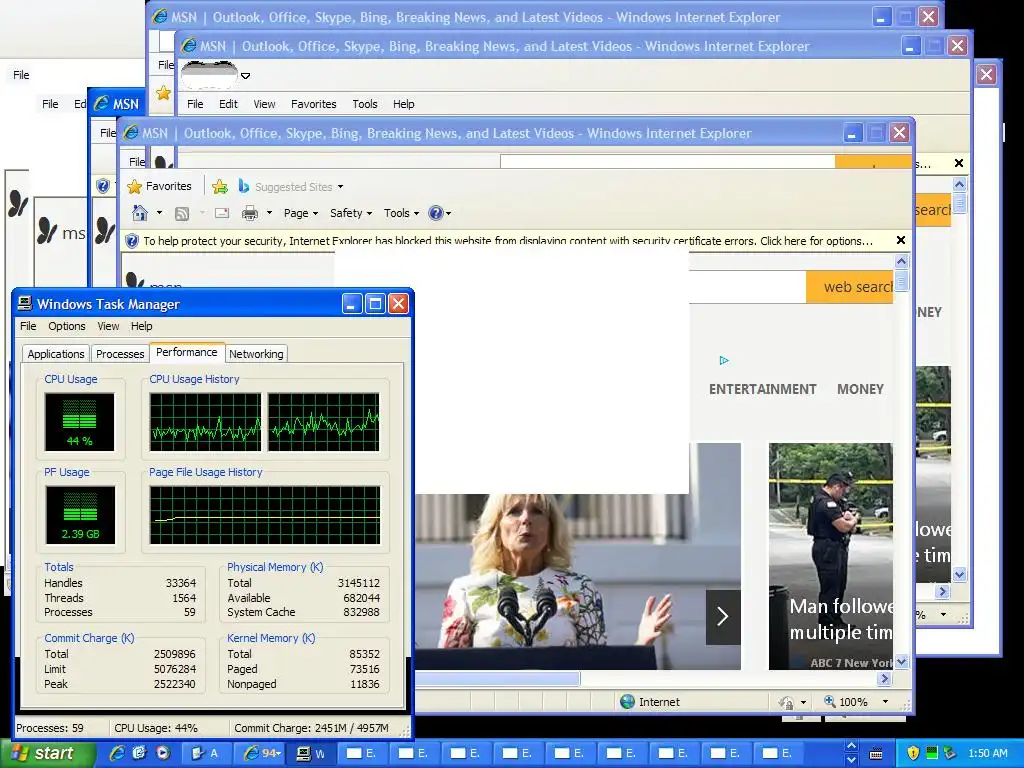Click the RSS feeds icon in IE command bar
Screen dimensions: 1024x768
182,214
